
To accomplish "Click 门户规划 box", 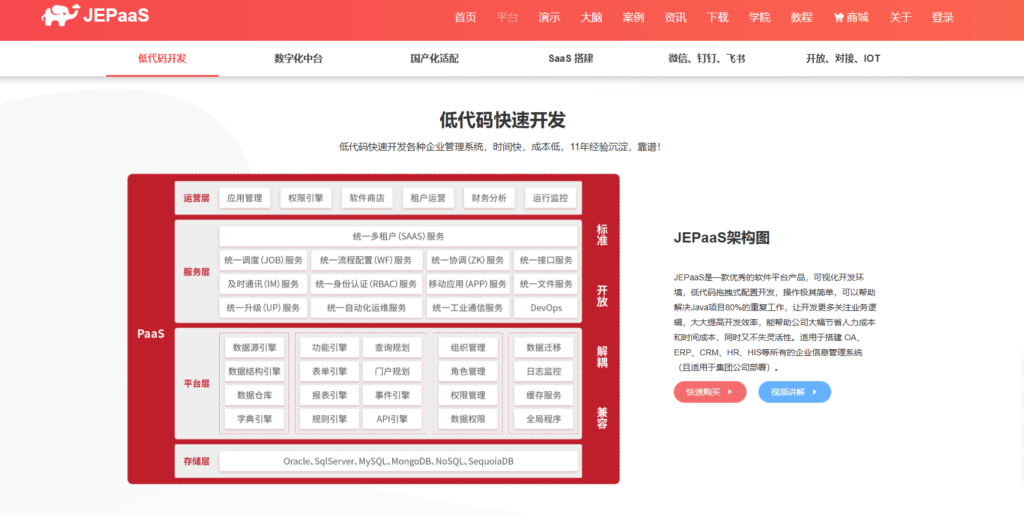I will click(x=392, y=371).
